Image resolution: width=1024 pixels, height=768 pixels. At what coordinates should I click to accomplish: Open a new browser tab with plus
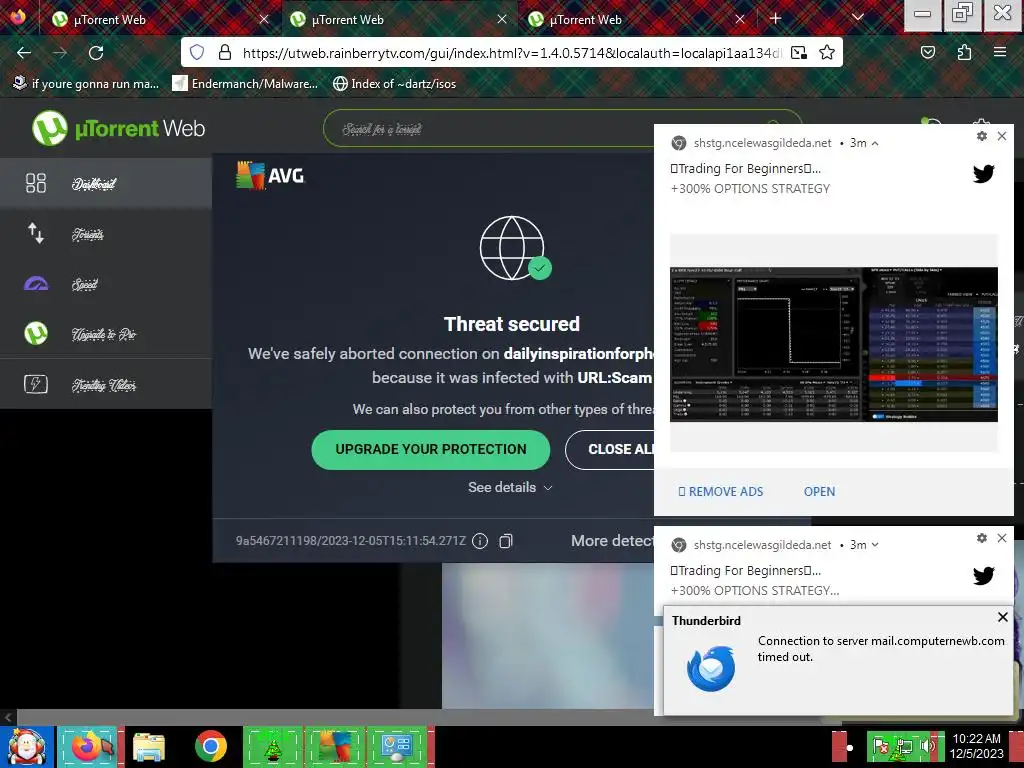point(775,19)
